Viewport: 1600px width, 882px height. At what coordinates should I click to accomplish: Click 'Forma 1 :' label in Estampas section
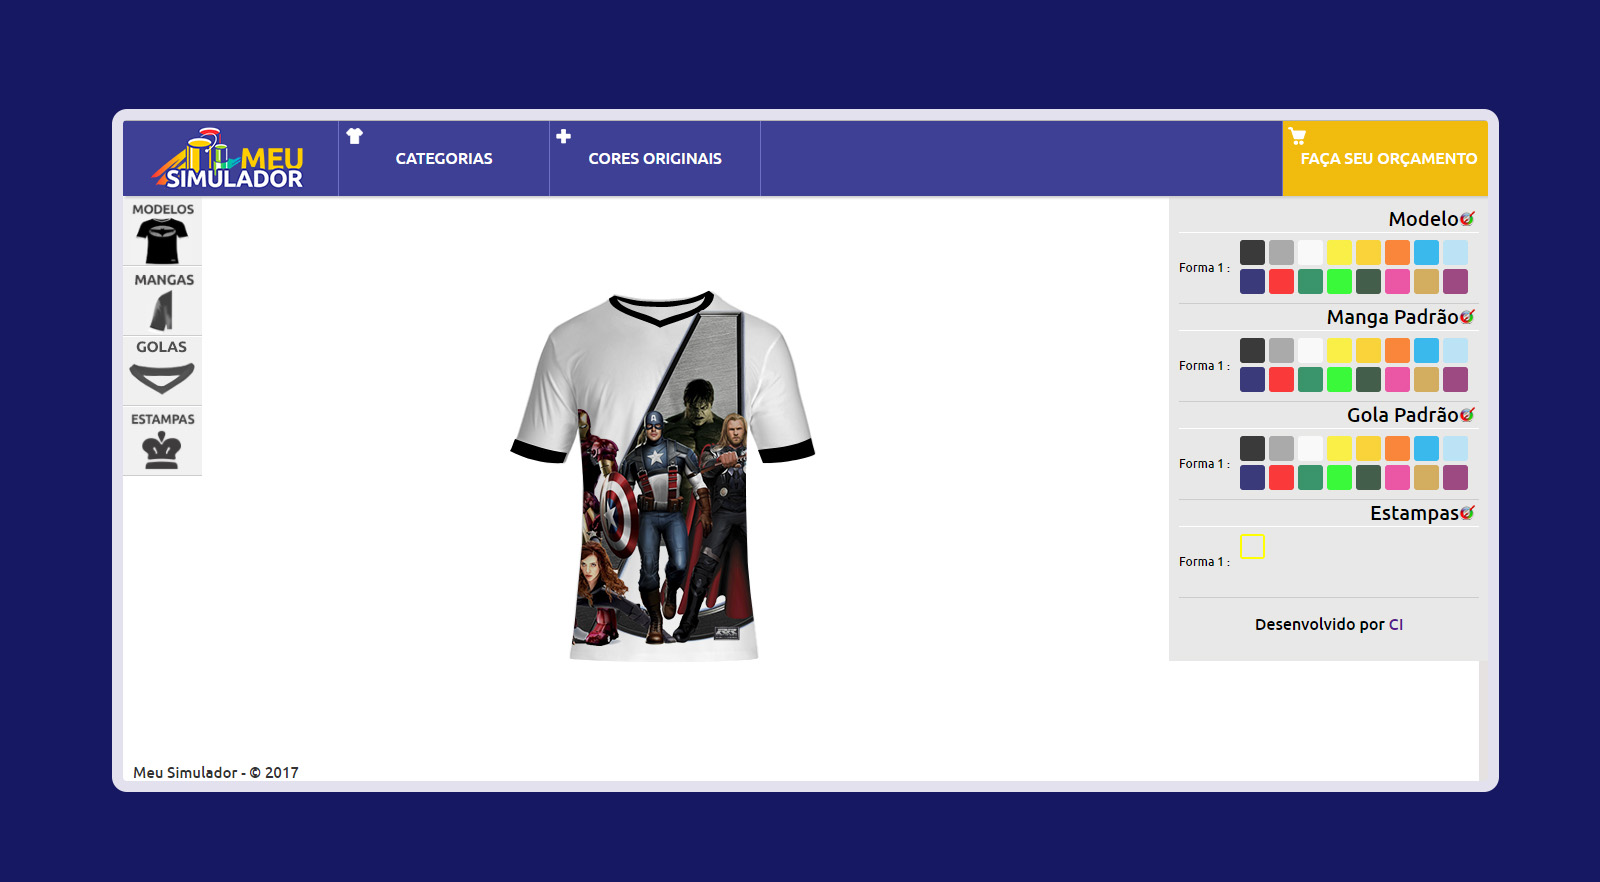(x=1204, y=562)
